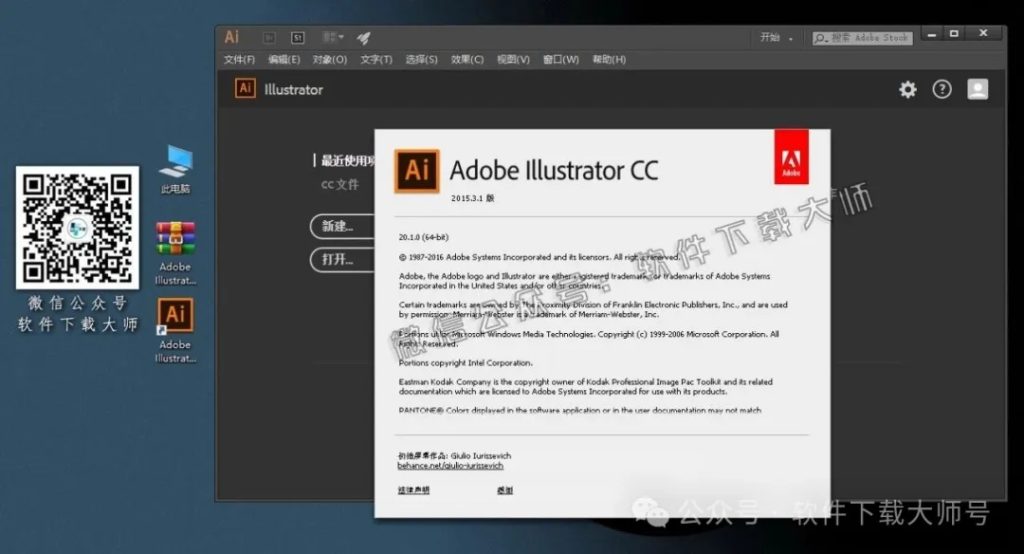Click the Bridge icon in Illustrator's top bar

[269, 38]
